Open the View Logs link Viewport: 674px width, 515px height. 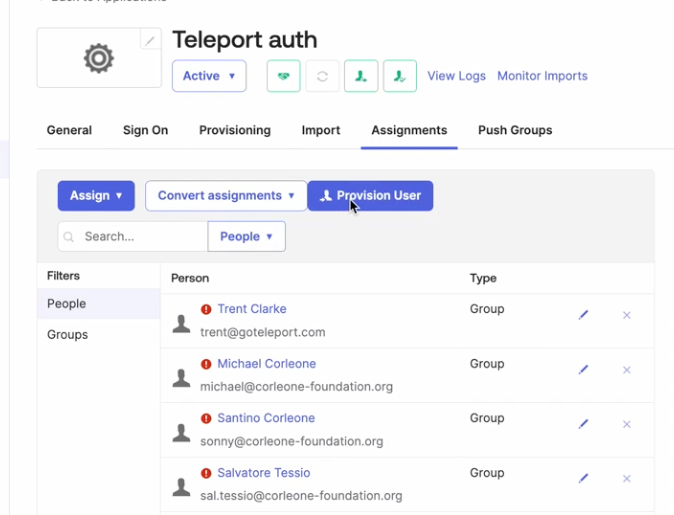(x=455, y=76)
